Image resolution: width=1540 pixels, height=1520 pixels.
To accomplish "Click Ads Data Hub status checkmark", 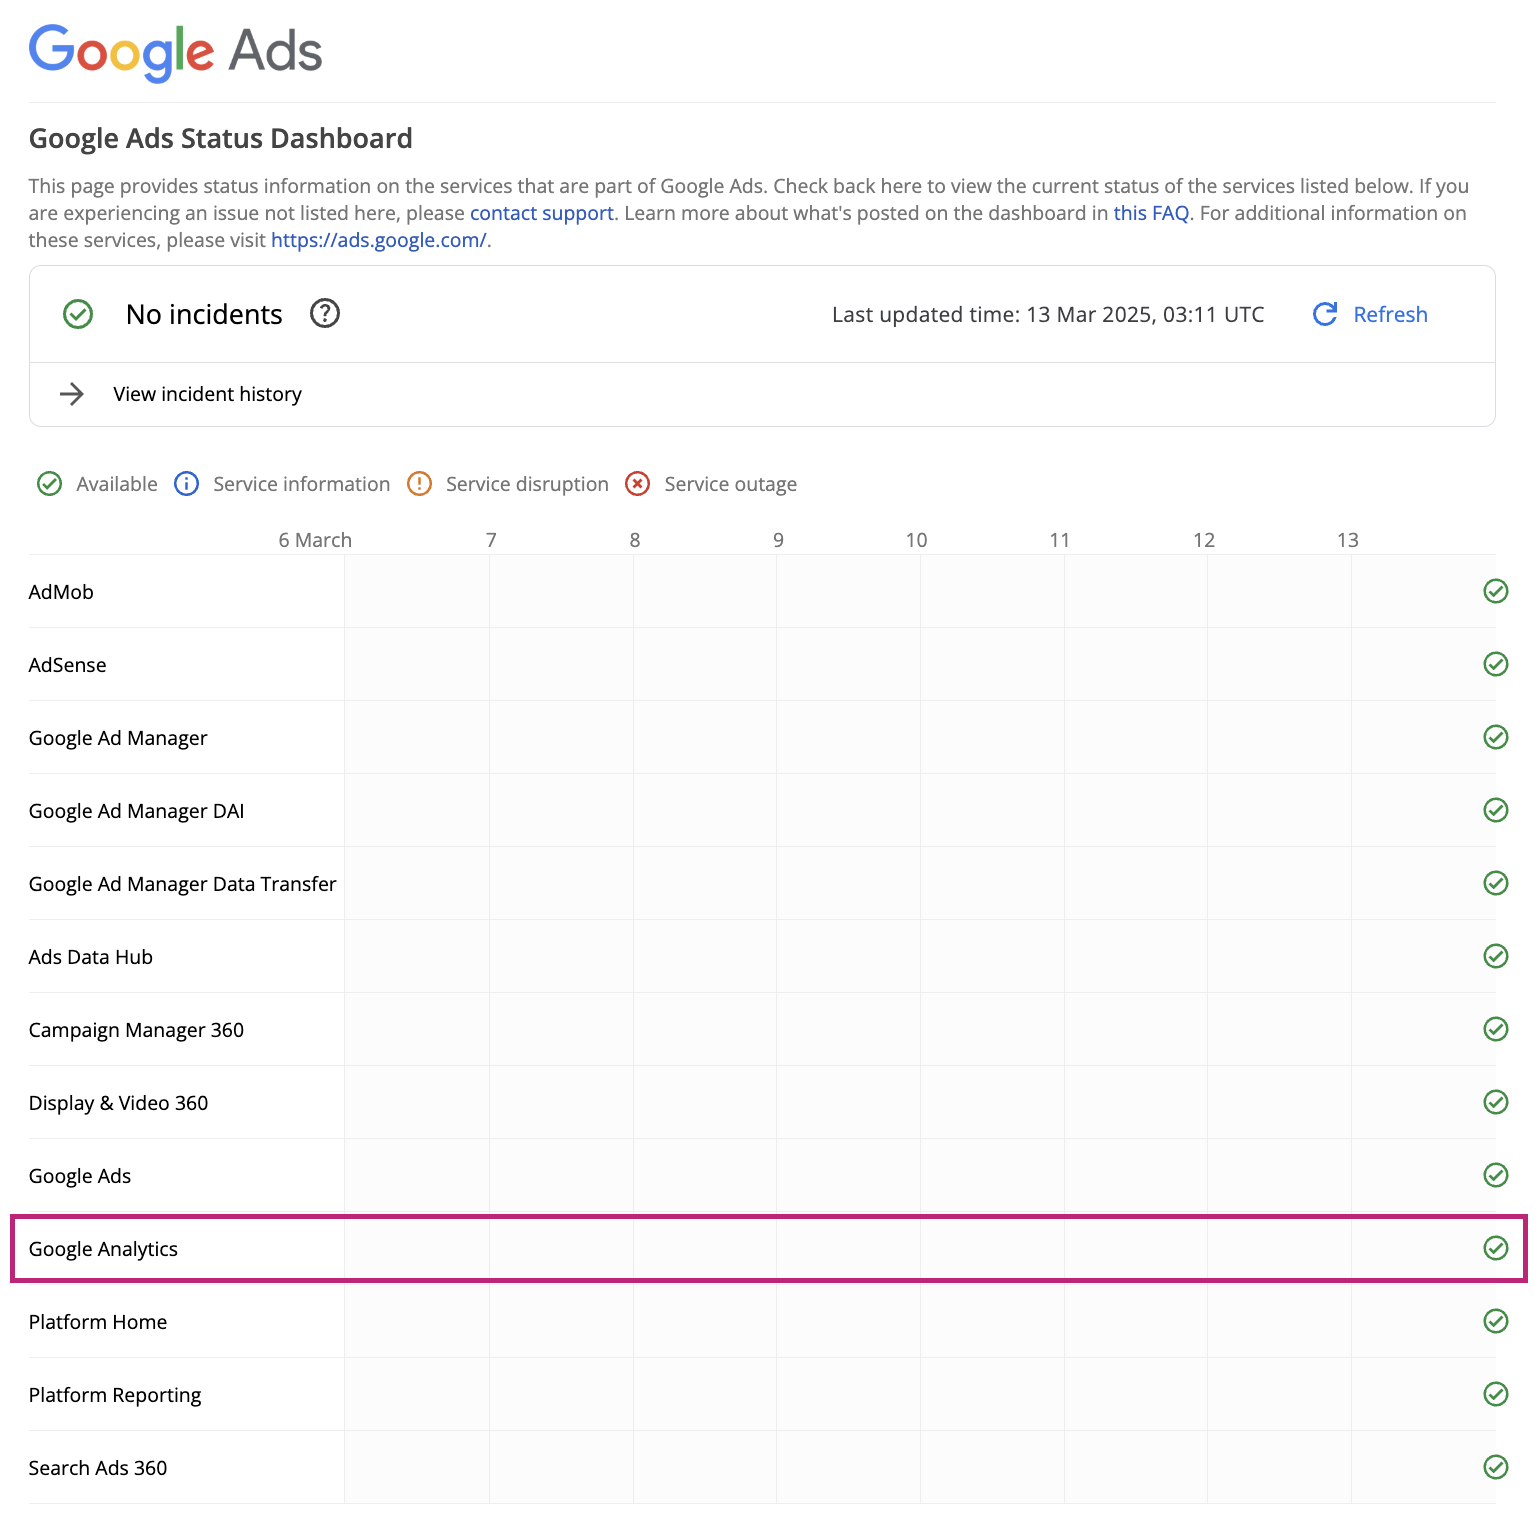I will click(1495, 956).
